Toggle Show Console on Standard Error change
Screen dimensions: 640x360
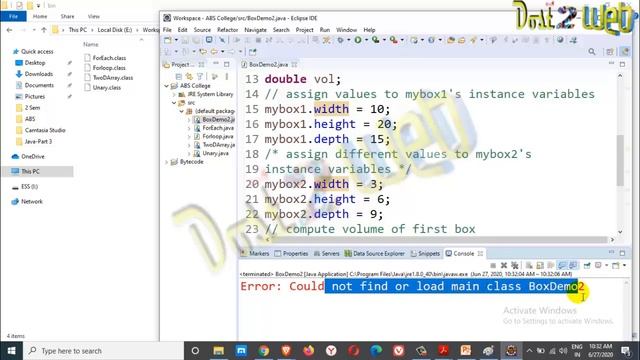tap(573, 265)
